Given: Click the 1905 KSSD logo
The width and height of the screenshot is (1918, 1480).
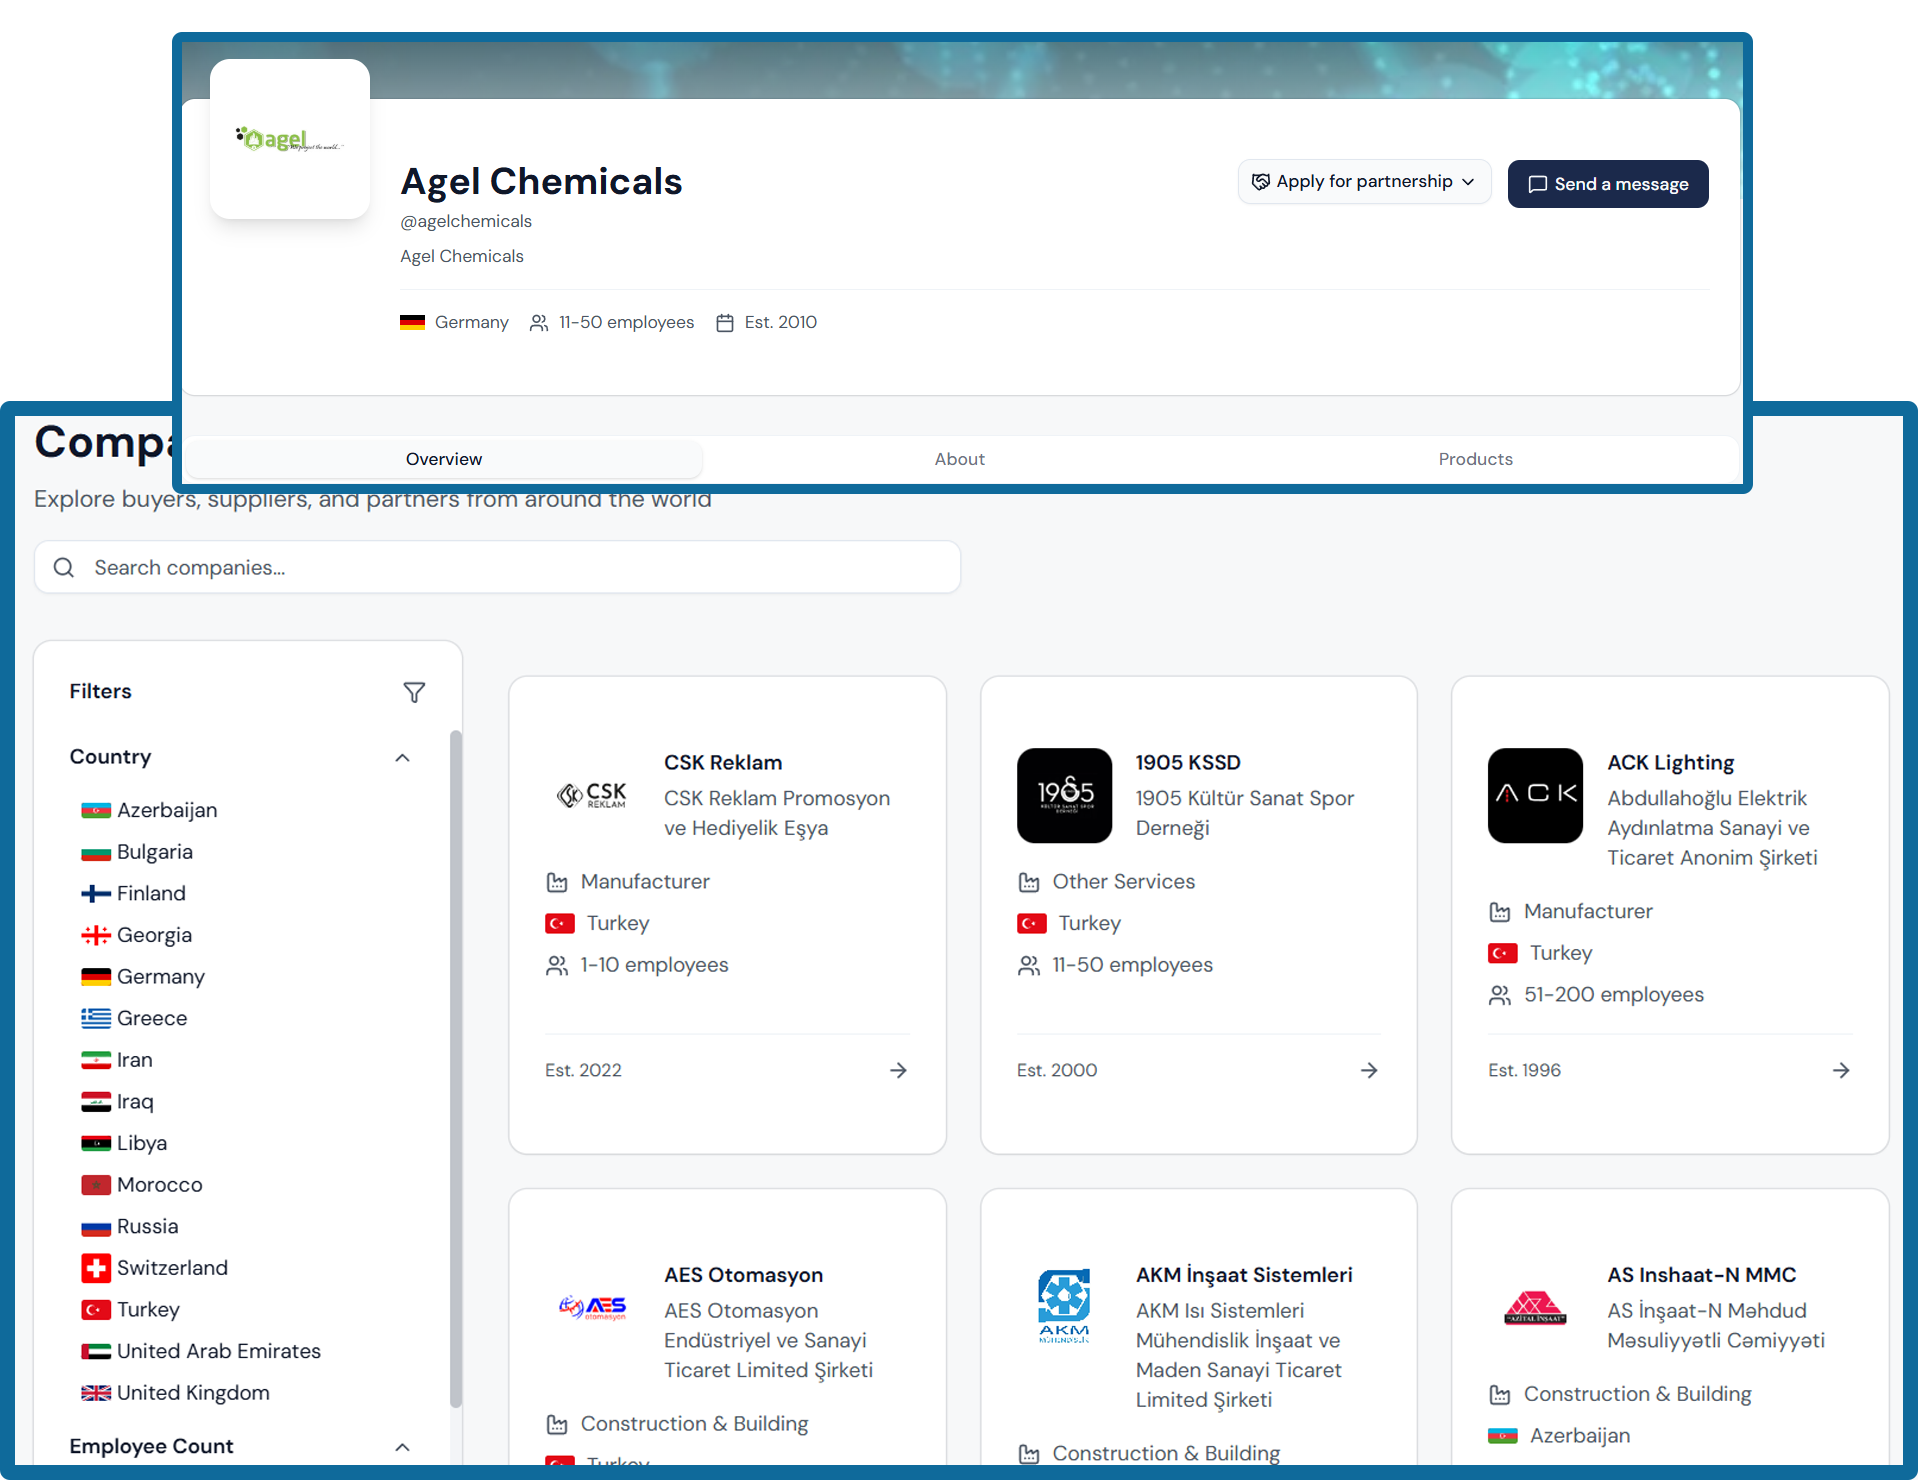Looking at the screenshot, I should (x=1064, y=795).
